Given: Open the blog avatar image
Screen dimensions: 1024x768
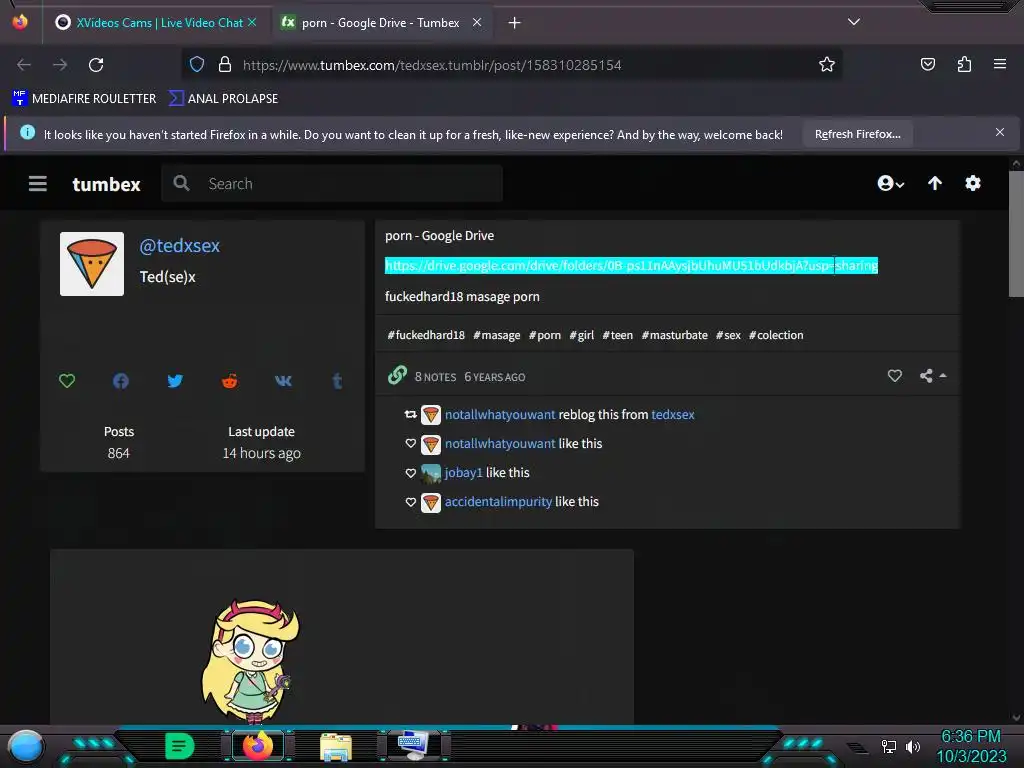Looking at the screenshot, I should pos(92,264).
